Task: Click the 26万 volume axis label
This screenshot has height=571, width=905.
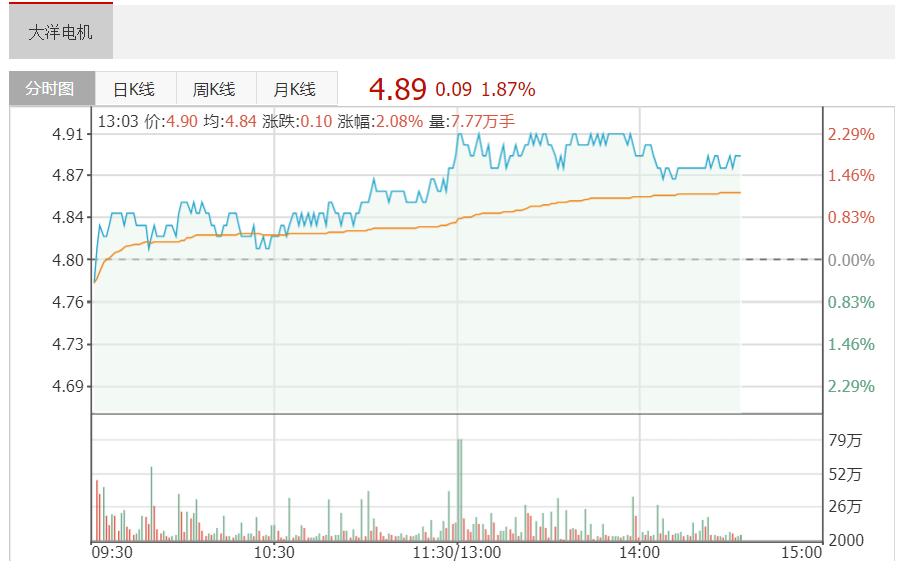Action: 845,506
